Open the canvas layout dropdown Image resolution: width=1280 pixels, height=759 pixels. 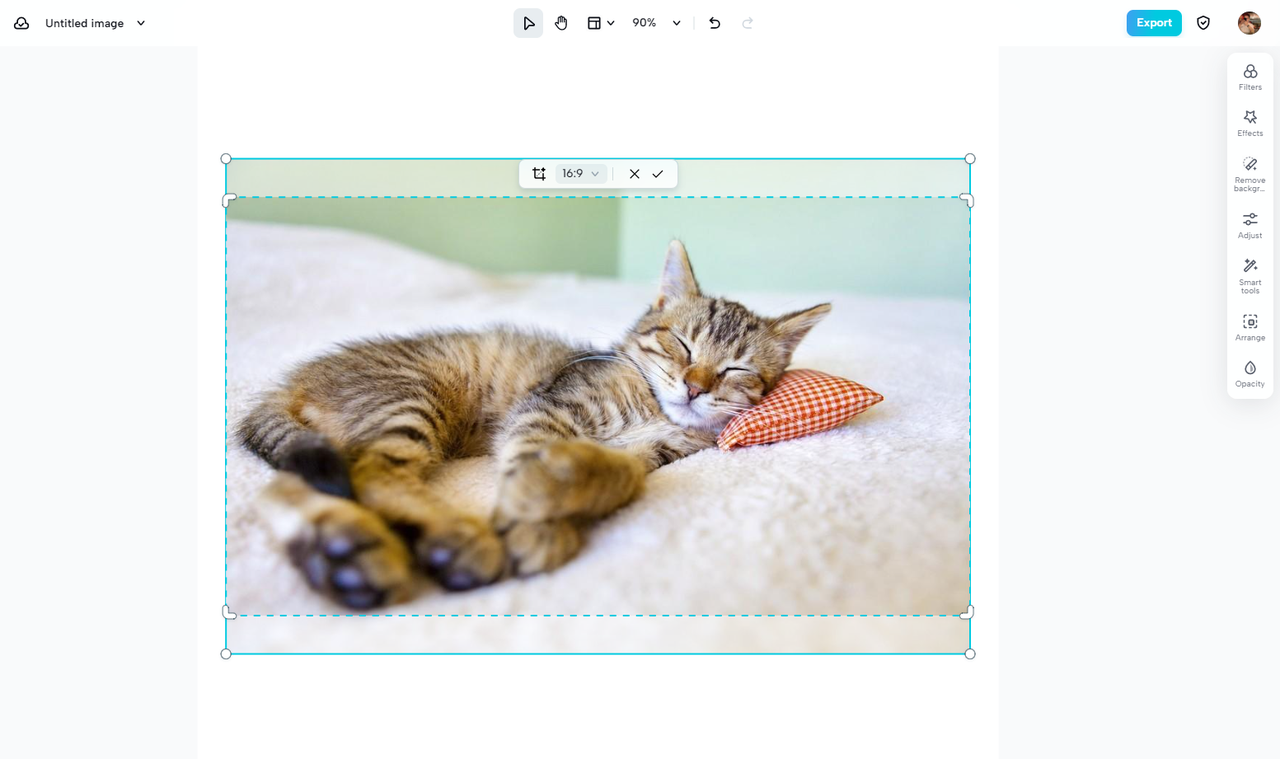click(x=600, y=22)
